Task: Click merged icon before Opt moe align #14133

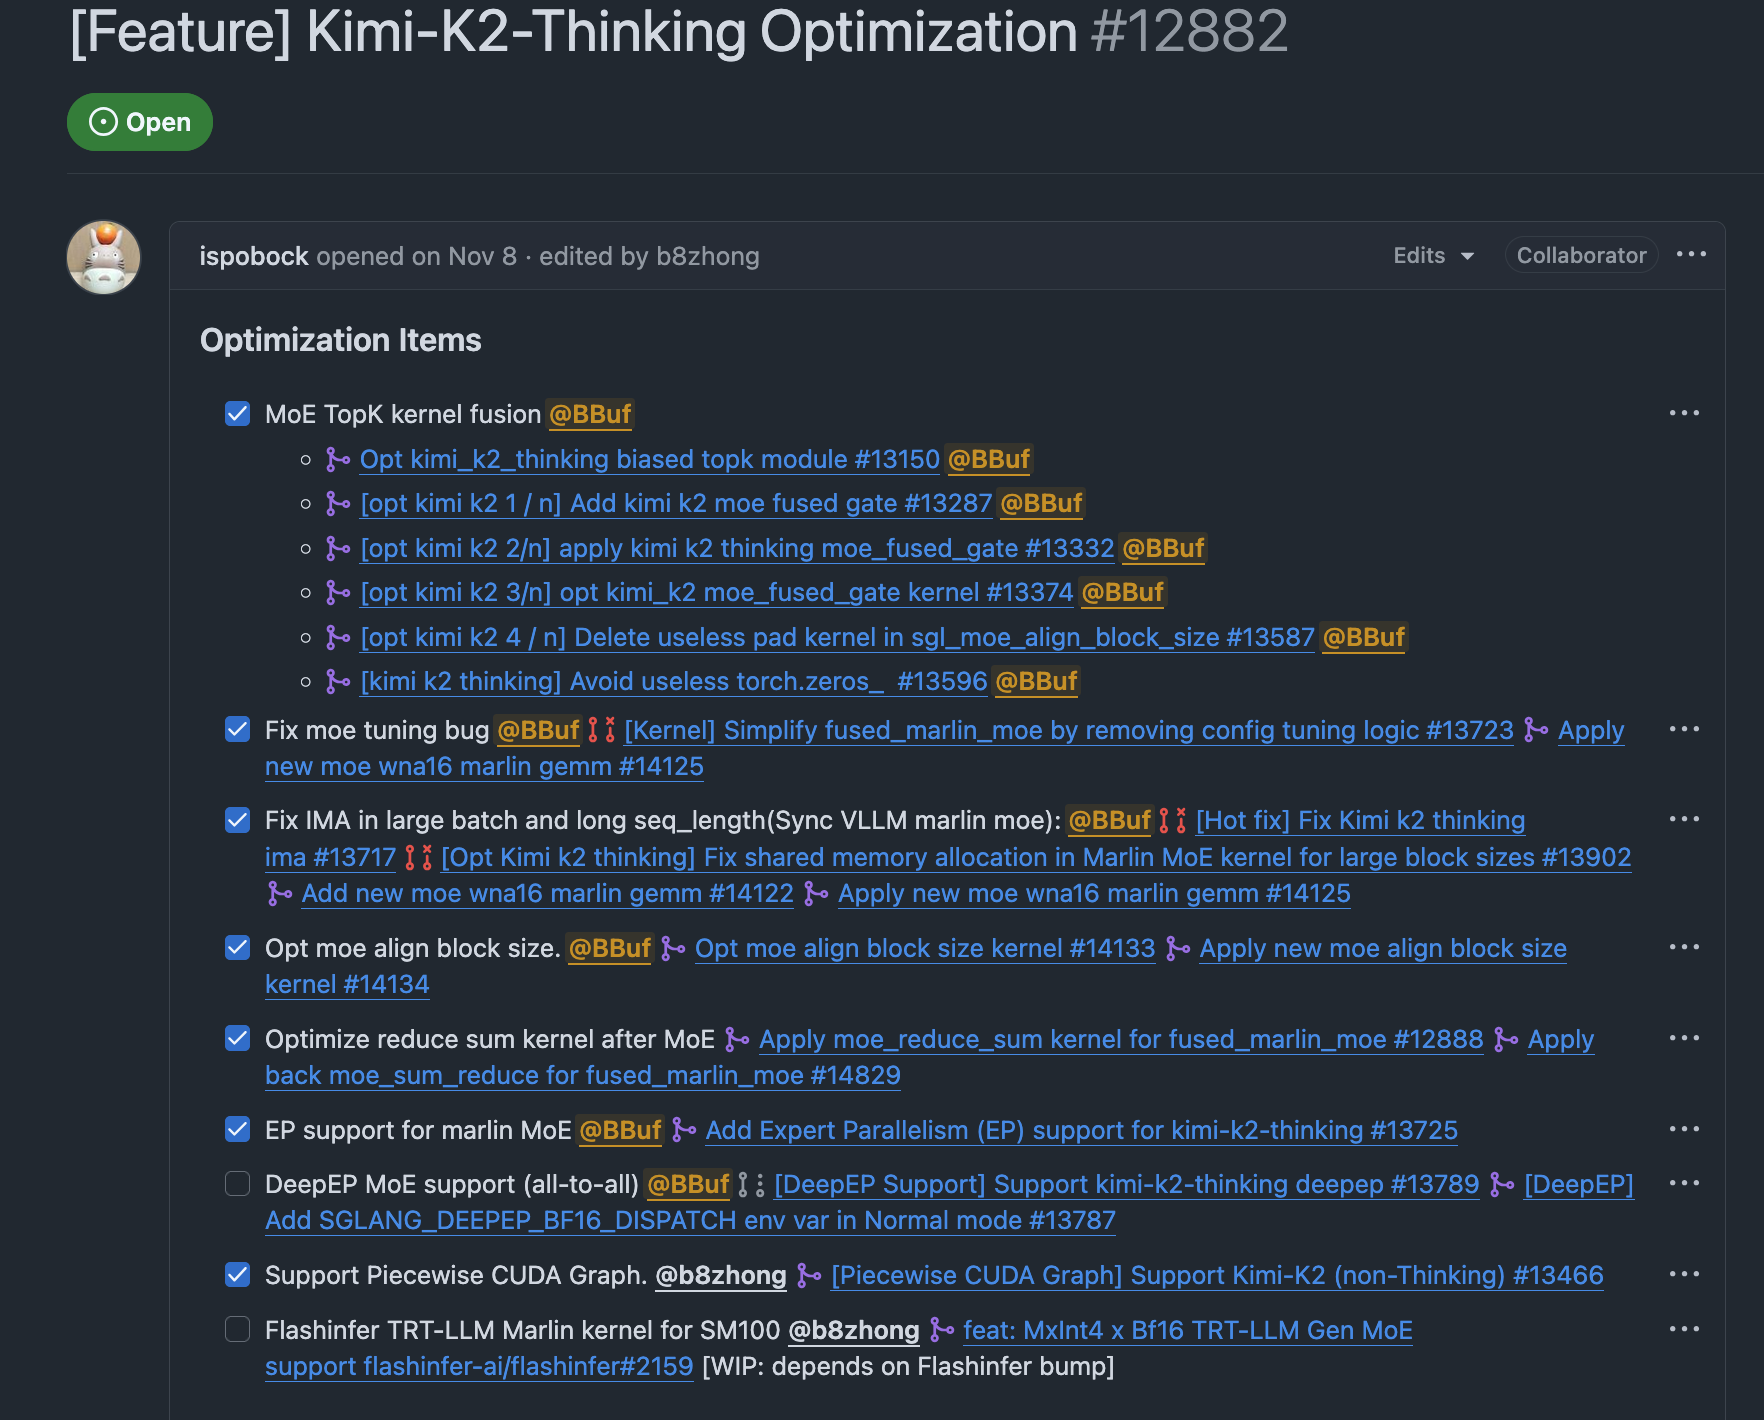Action: coord(673,948)
